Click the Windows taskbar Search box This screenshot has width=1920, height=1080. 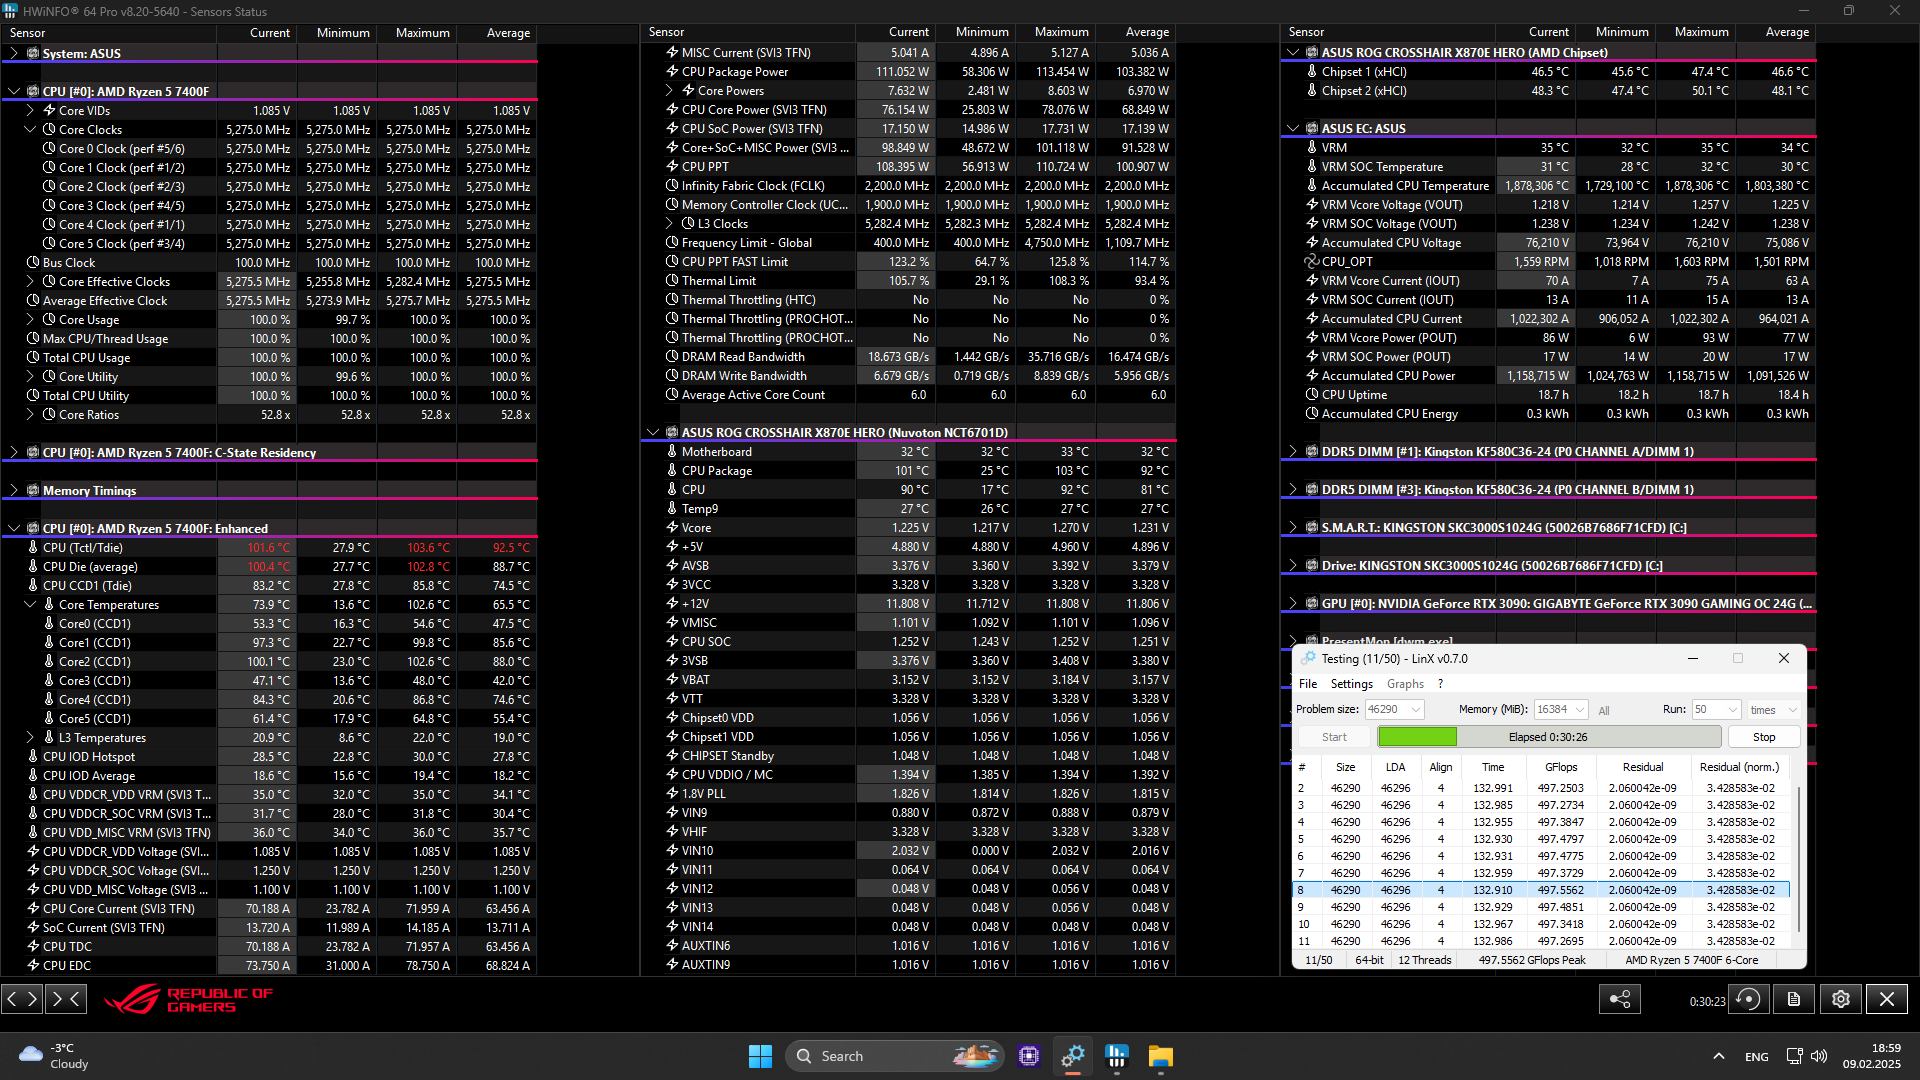click(x=893, y=1056)
